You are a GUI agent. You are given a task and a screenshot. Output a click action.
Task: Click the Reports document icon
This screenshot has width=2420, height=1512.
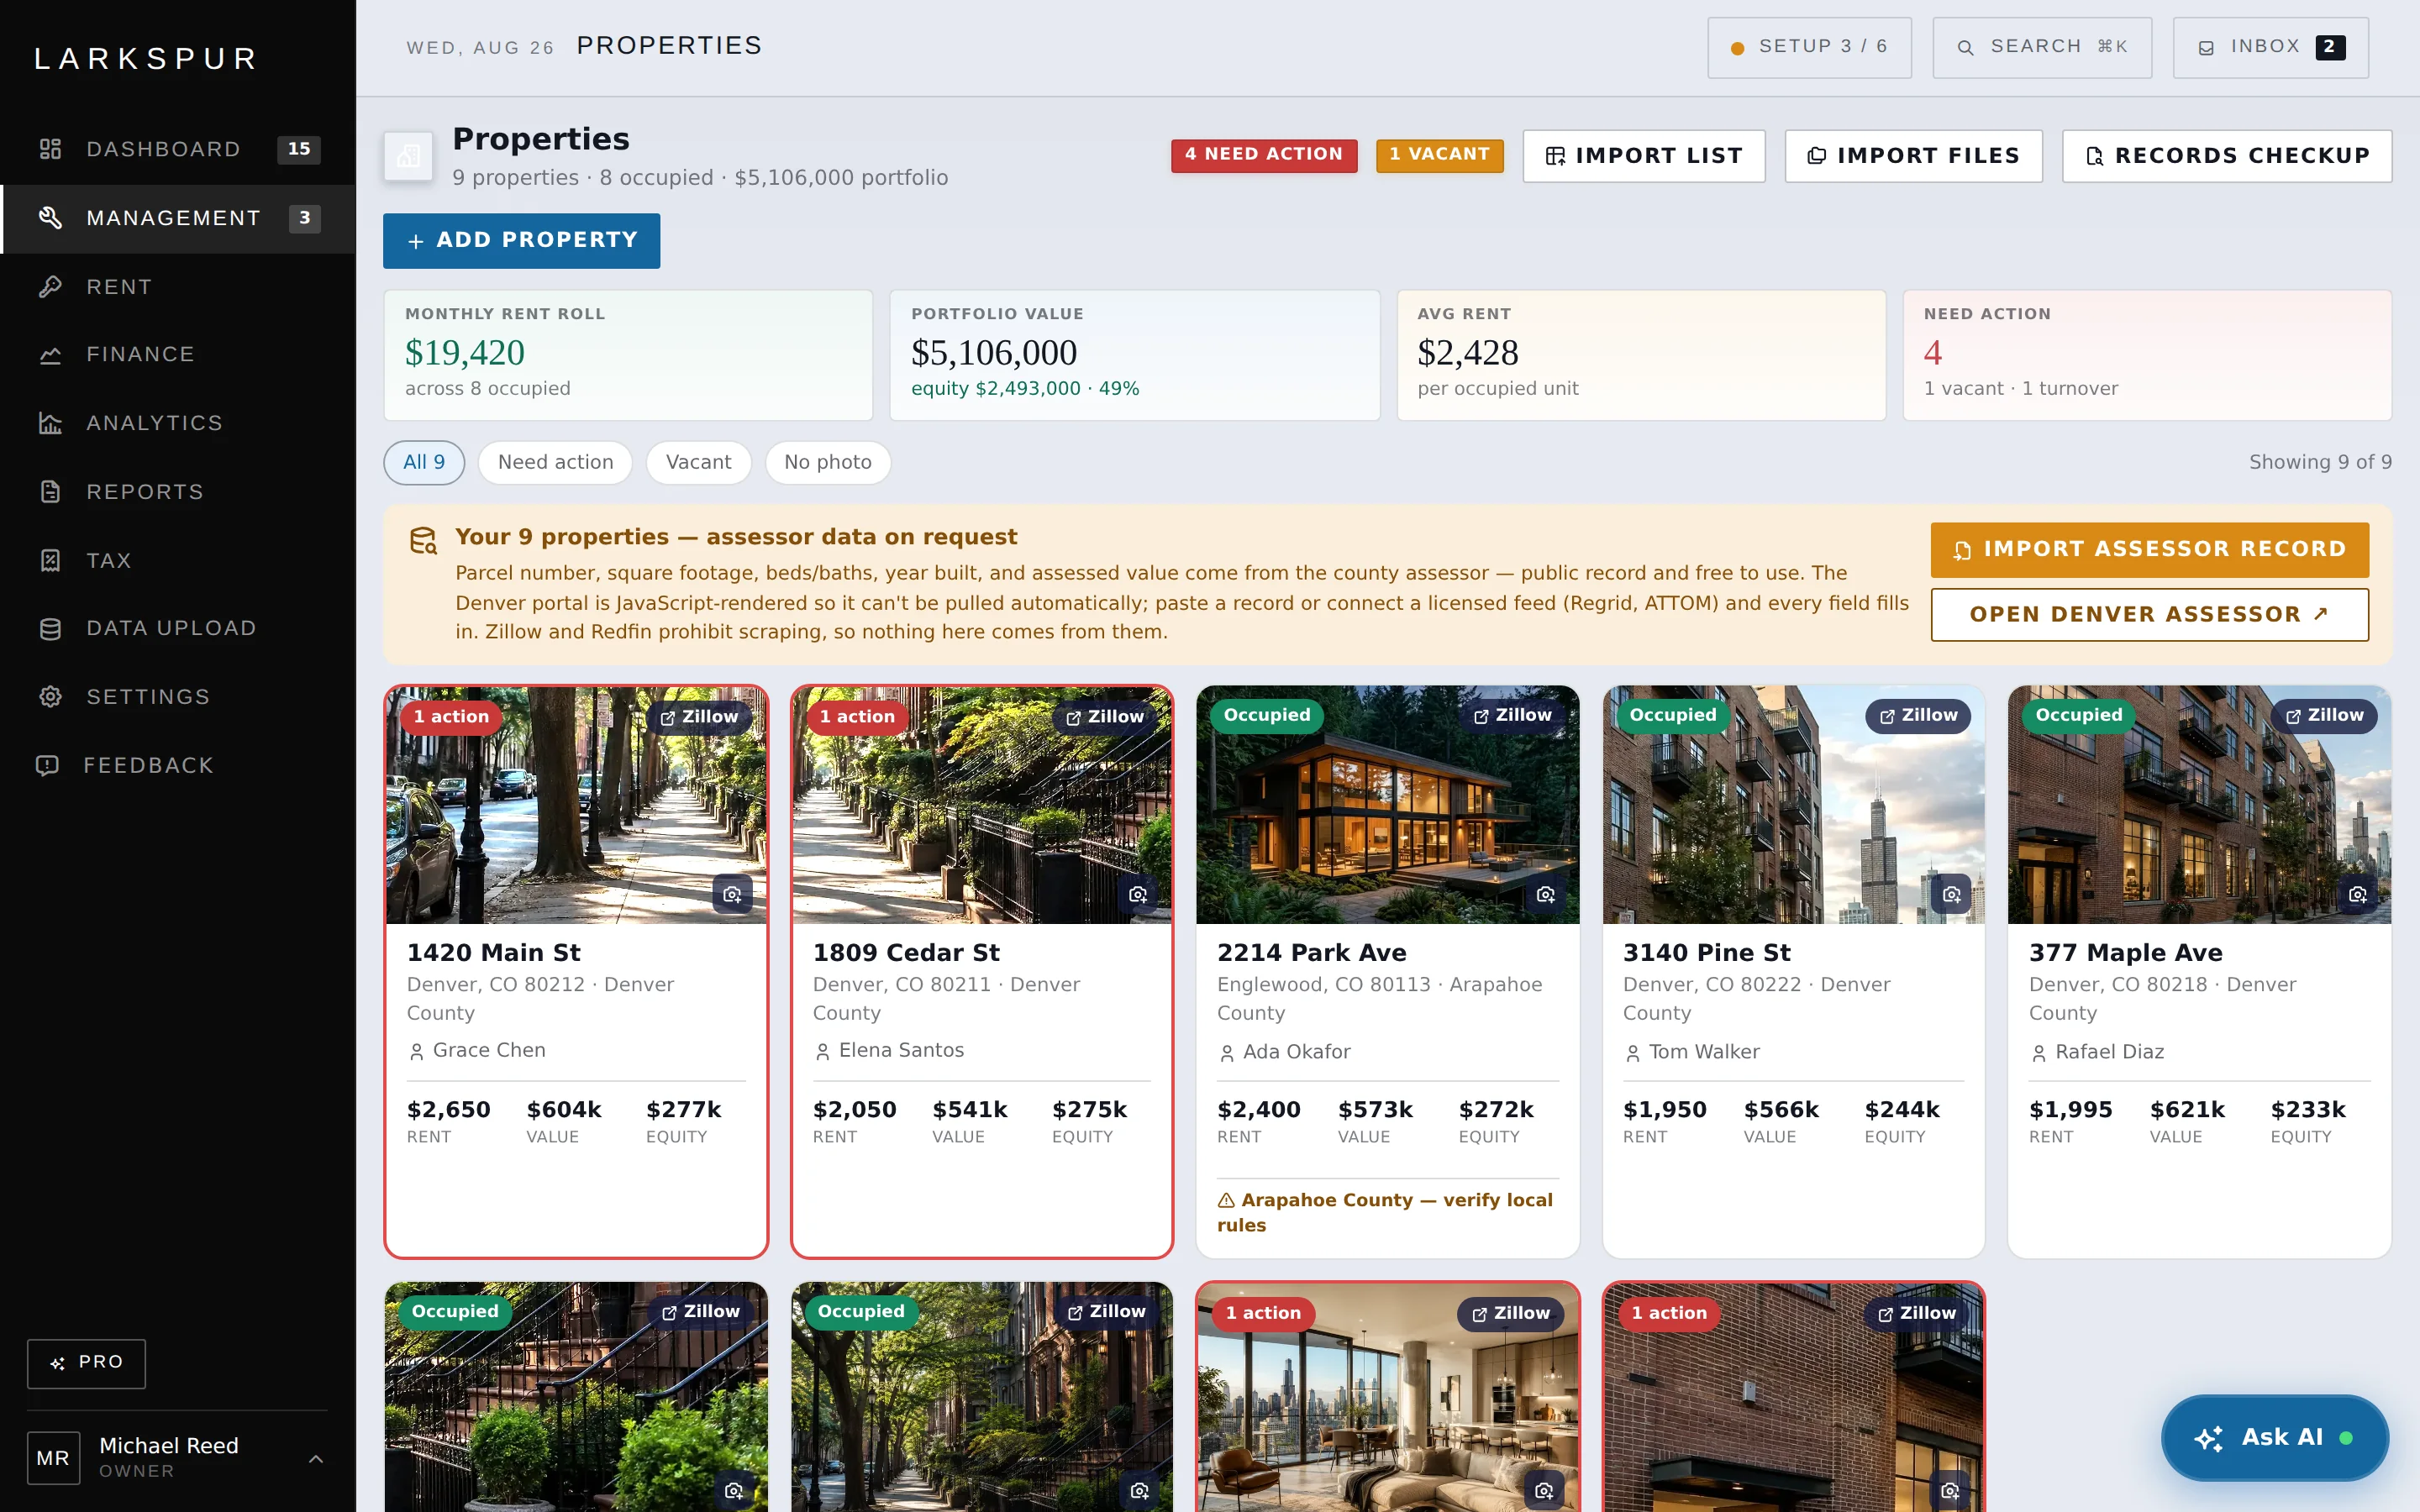point(50,492)
